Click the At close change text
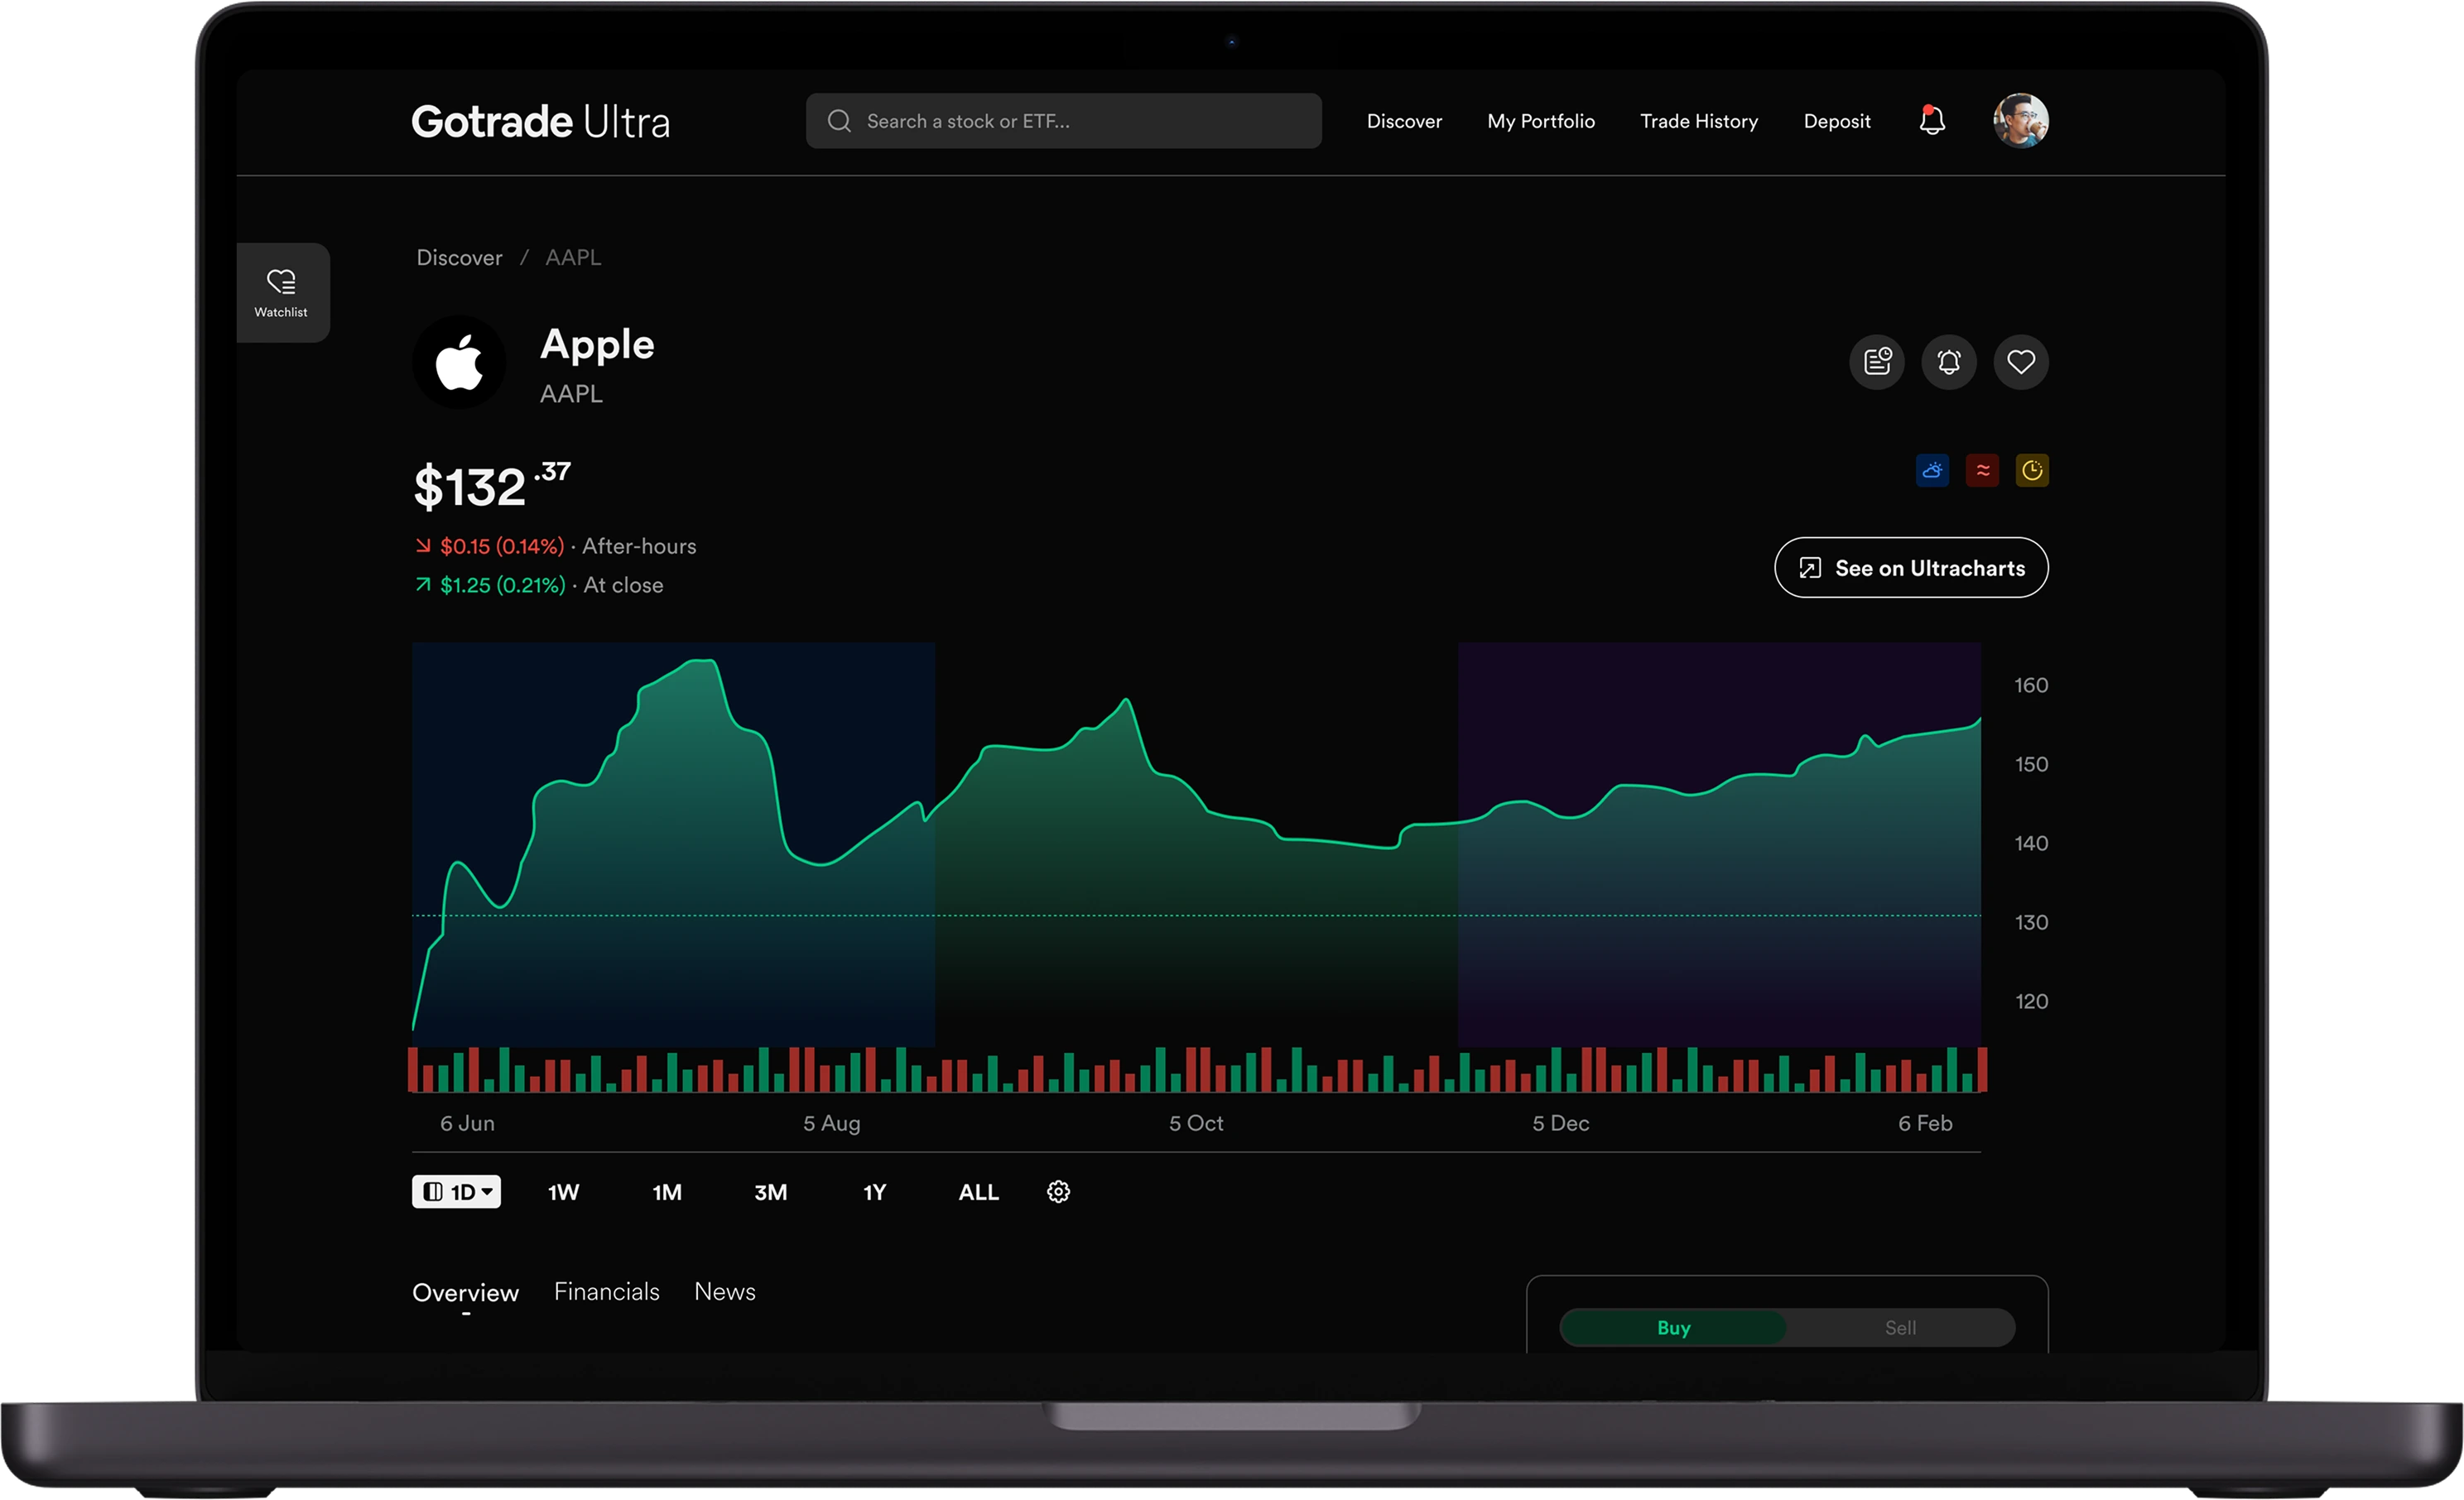This screenshot has height=1500, width=2464. point(539,586)
